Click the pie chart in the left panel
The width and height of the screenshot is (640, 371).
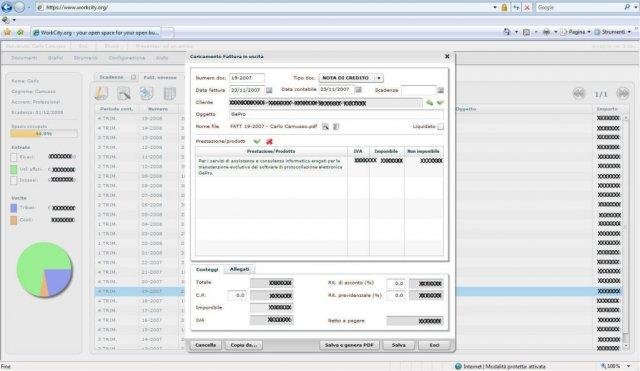[44, 269]
